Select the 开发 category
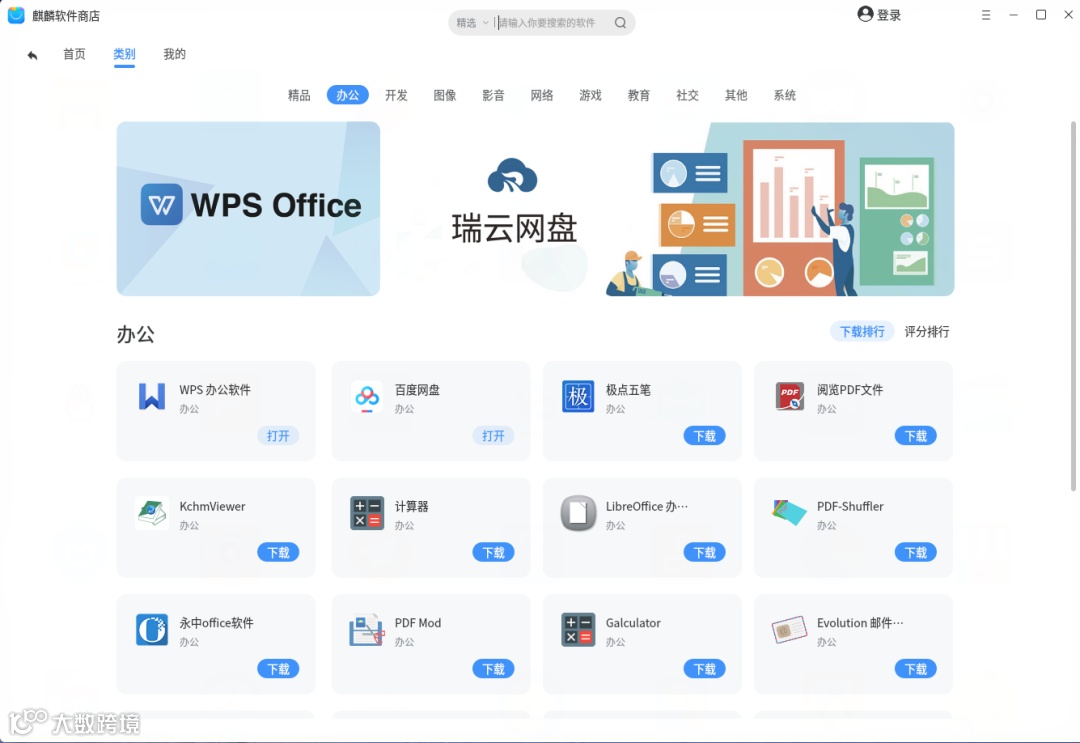The height and width of the screenshot is (743, 1080). 396,95
